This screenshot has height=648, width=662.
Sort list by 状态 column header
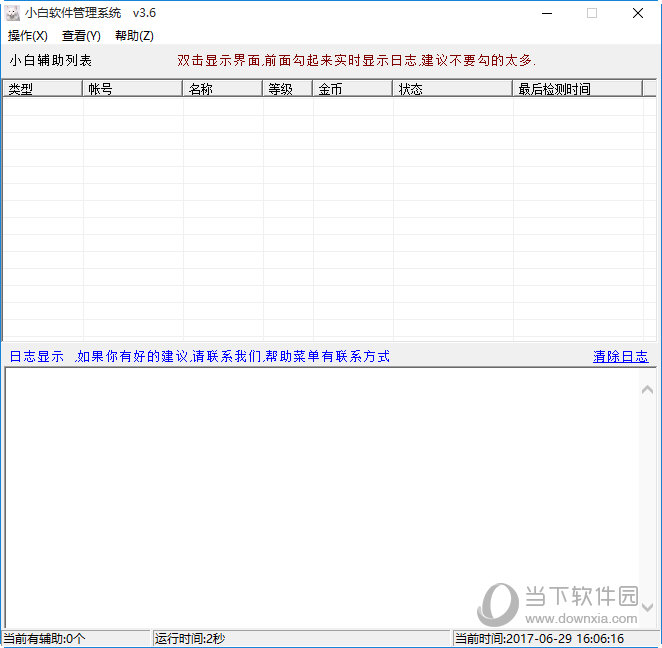pos(453,89)
